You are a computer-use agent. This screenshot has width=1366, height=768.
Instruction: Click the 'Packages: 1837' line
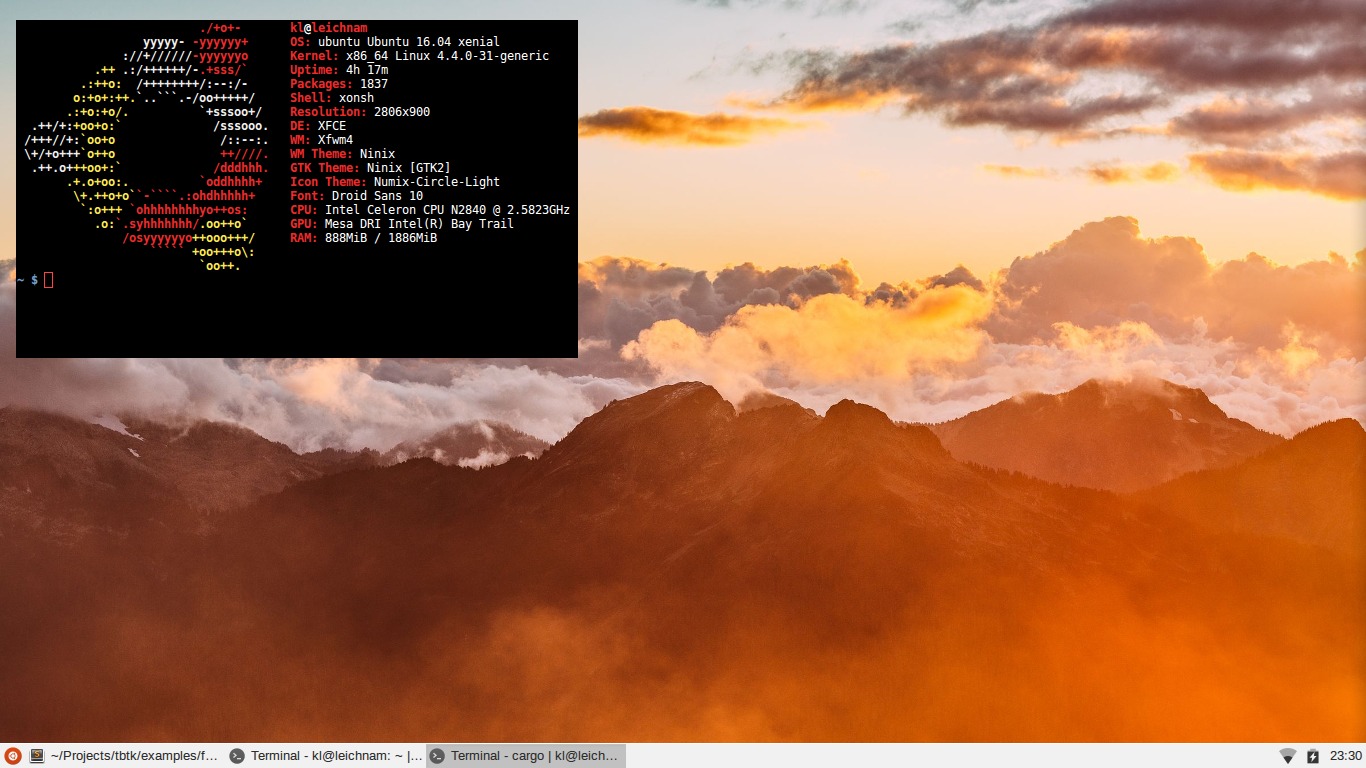pos(339,84)
